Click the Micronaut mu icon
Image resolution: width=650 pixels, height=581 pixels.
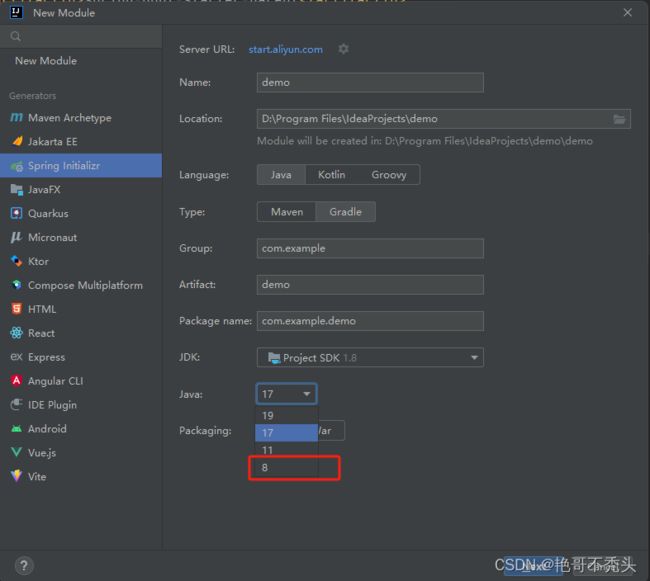point(16,237)
